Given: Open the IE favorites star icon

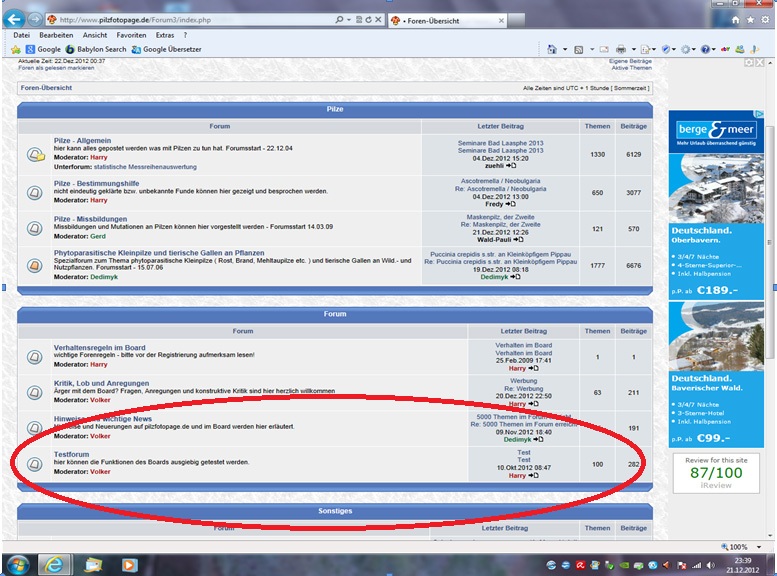Looking at the screenshot, I should 750,19.
